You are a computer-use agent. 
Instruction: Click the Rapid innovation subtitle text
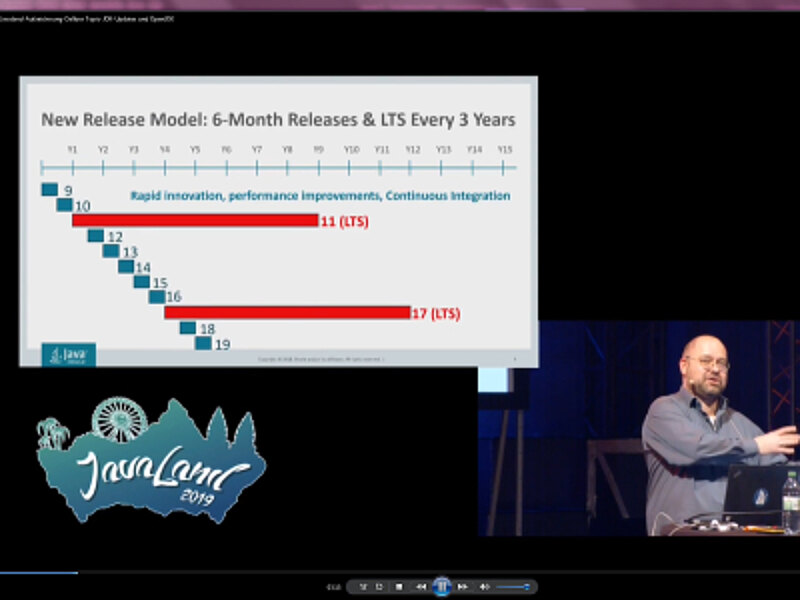pos(320,196)
